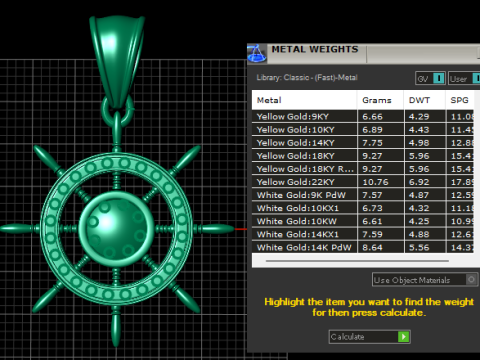Click the green arrow on Calculate
Image resolution: width=480 pixels, height=360 pixels.
[x=403, y=337]
